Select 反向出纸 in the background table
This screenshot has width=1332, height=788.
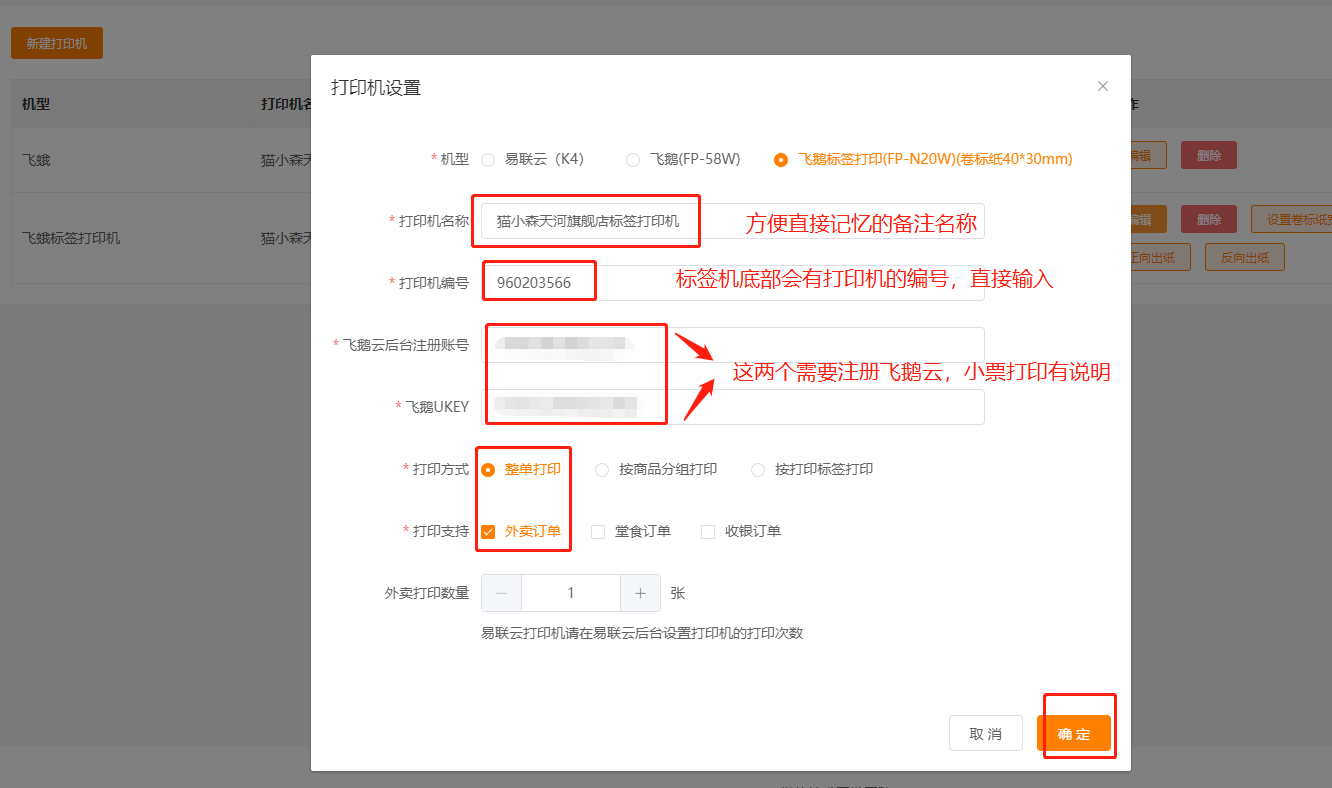coord(1244,257)
